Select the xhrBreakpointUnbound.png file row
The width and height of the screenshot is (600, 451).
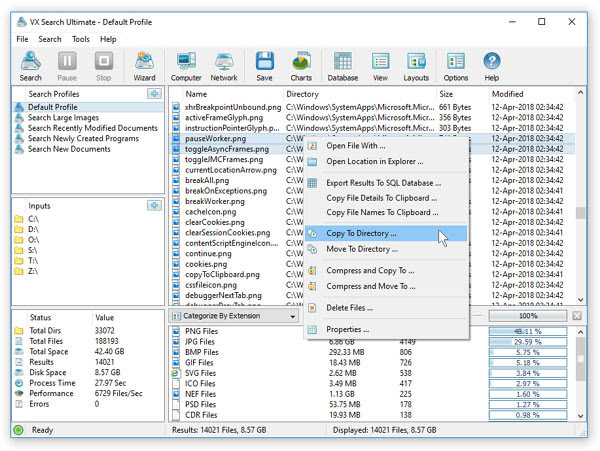372,107
